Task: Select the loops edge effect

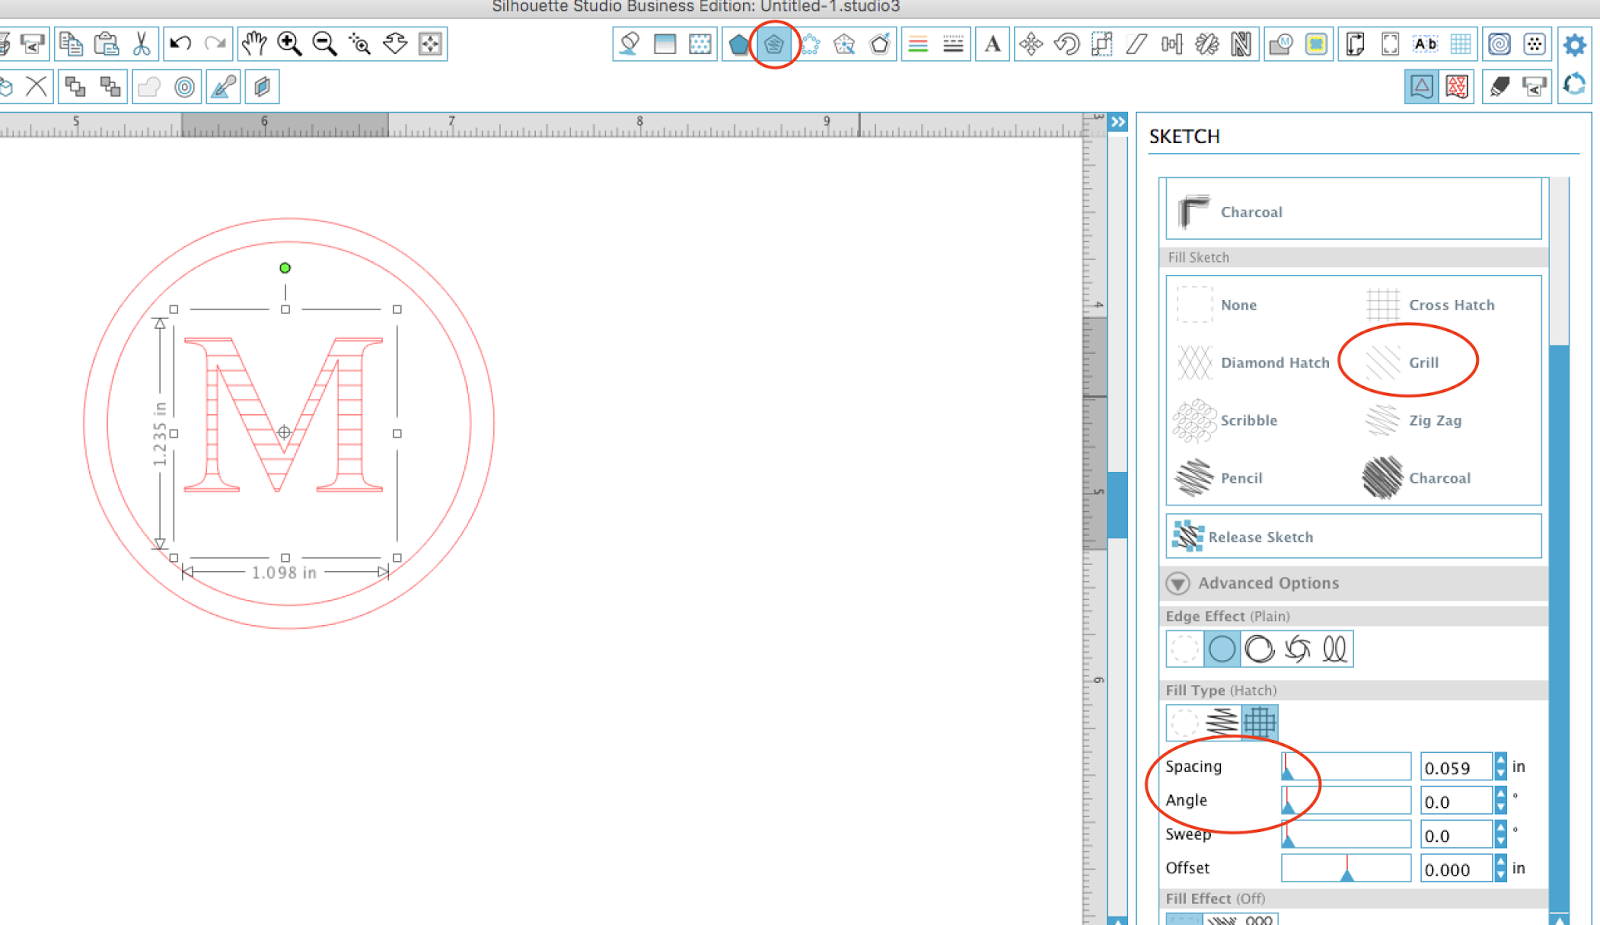Action: pyautogui.click(x=1335, y=649)
